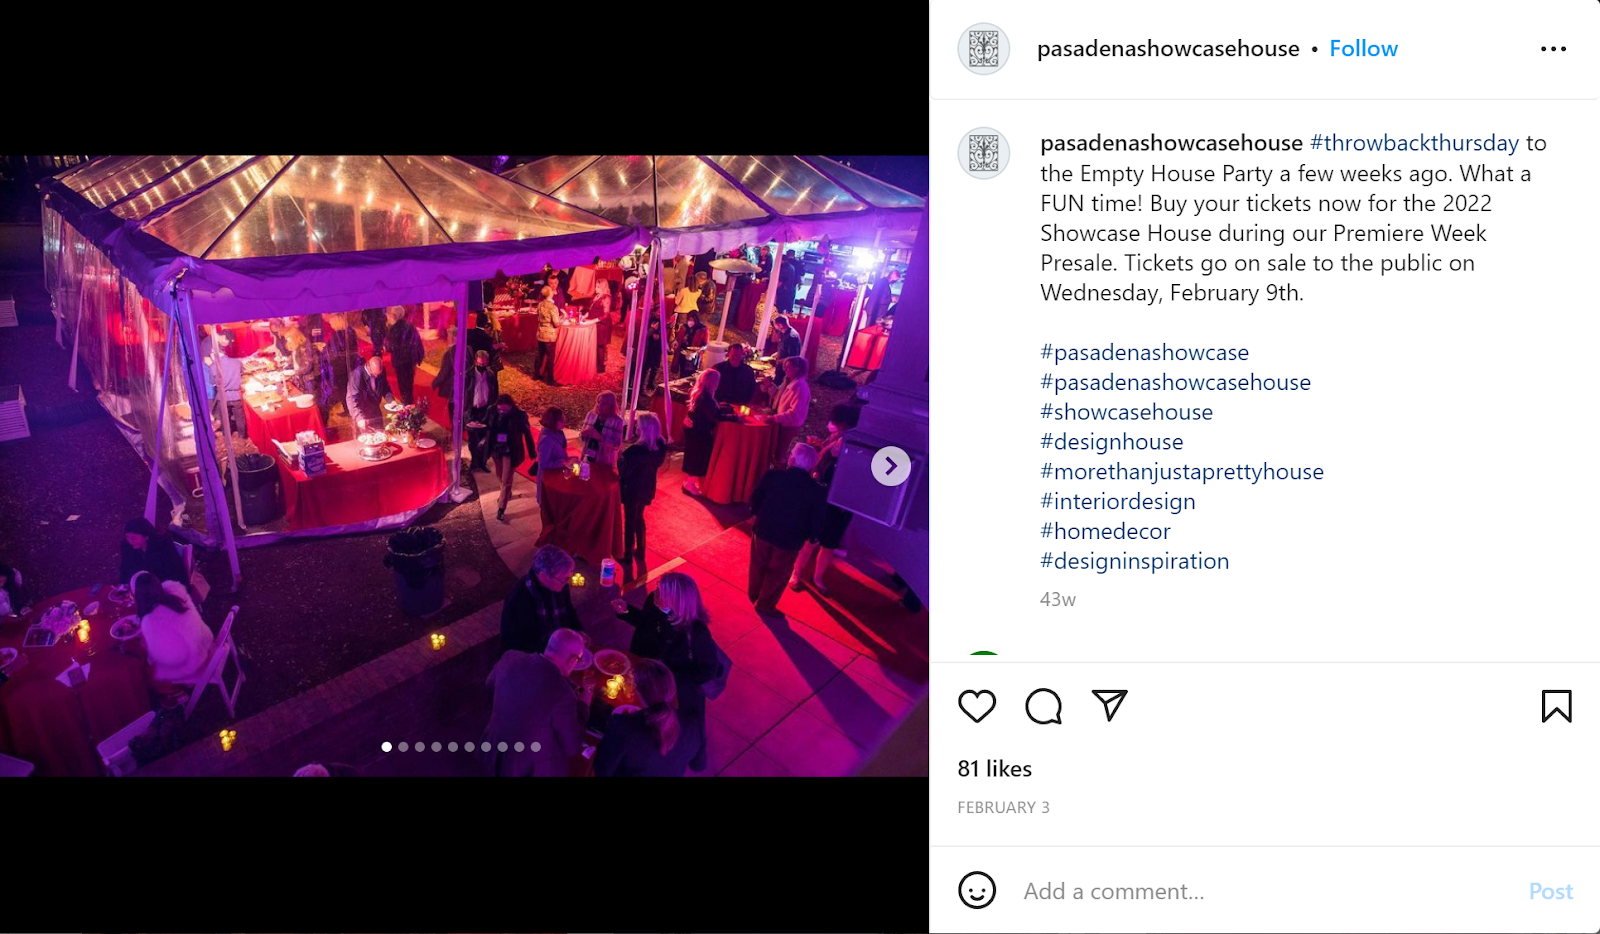
Task: Open the three-dot more options menu
Action: pyautogui.click(x=1553, y=49)
